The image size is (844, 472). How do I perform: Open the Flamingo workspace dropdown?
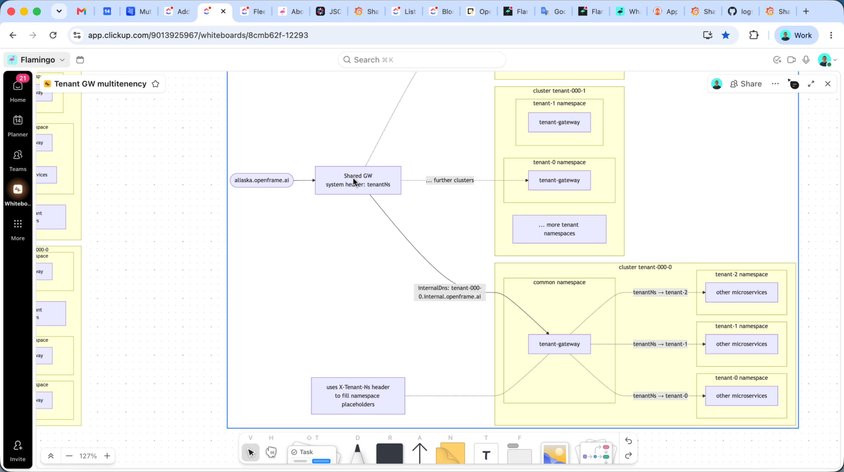click(x=37, y=60)
